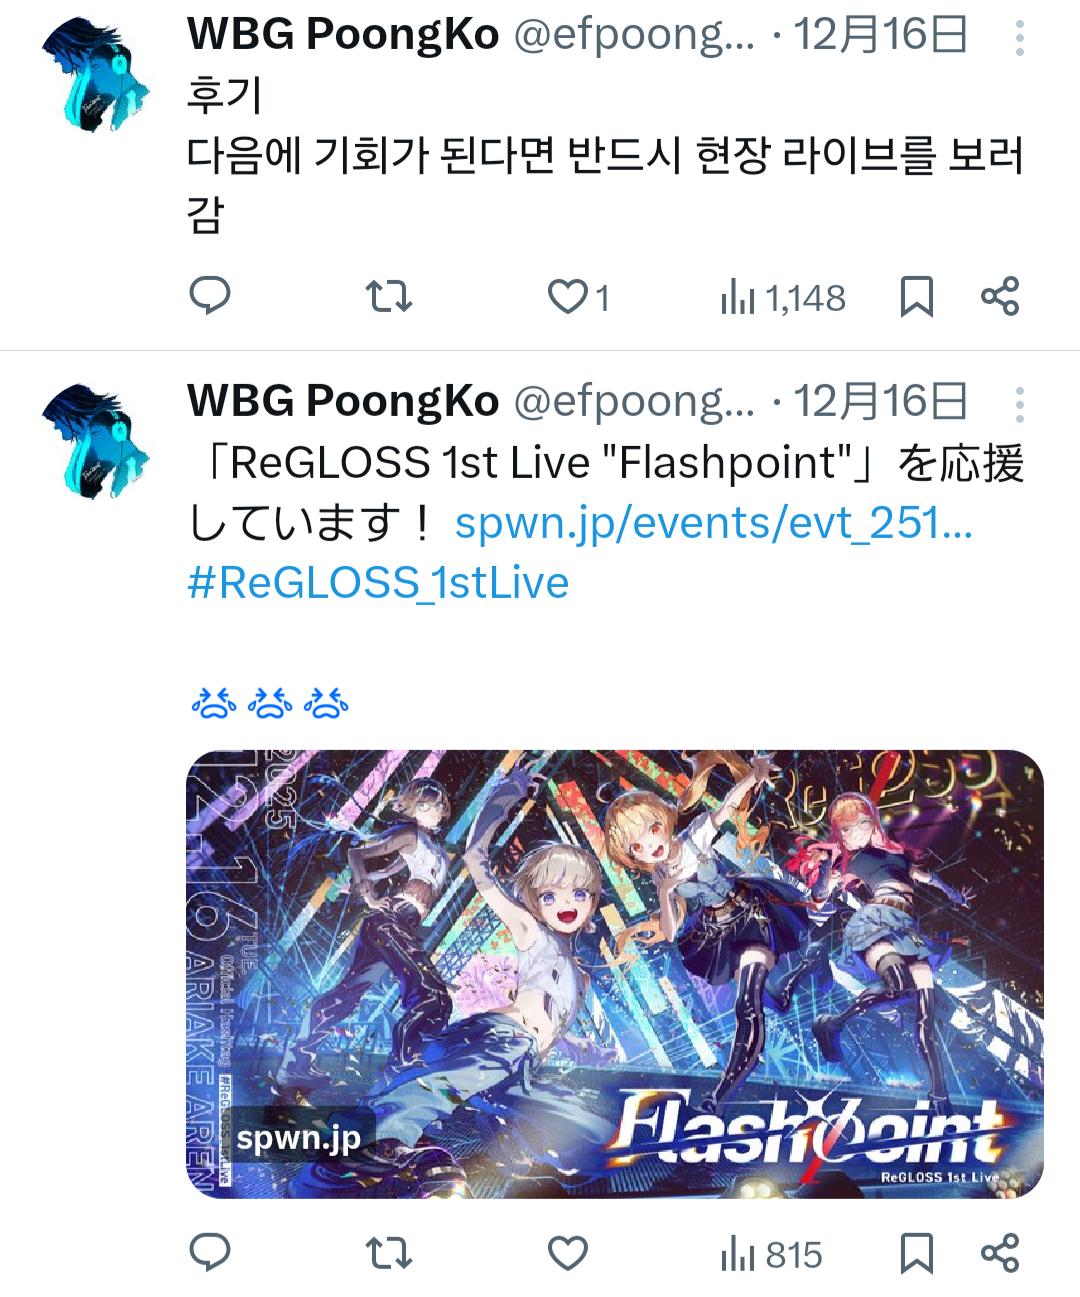Reply to the ReGLOSS Flashpoint tweet

click(210, 1253)
